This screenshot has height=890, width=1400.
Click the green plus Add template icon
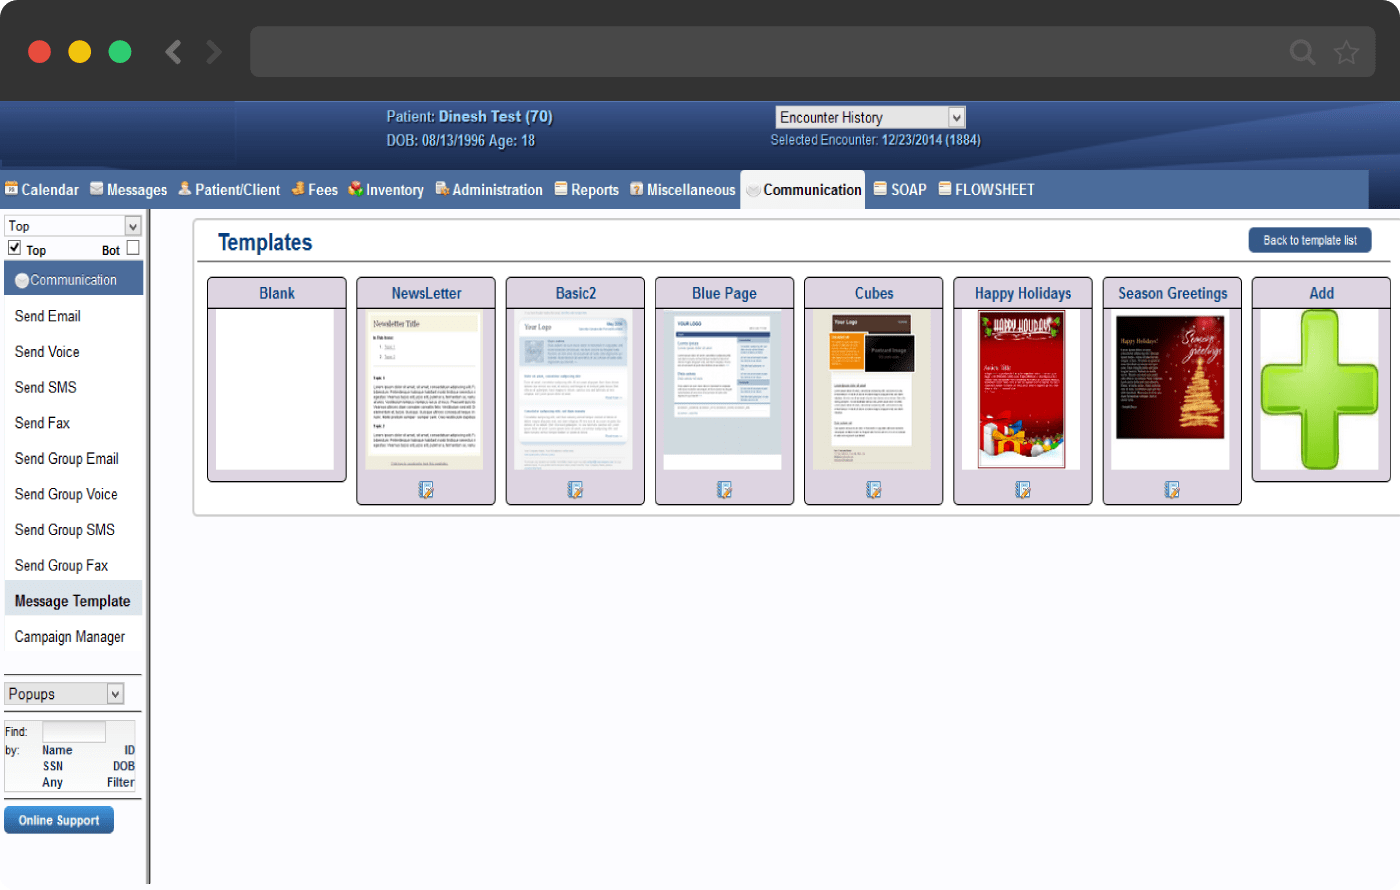pos(1320,390)
